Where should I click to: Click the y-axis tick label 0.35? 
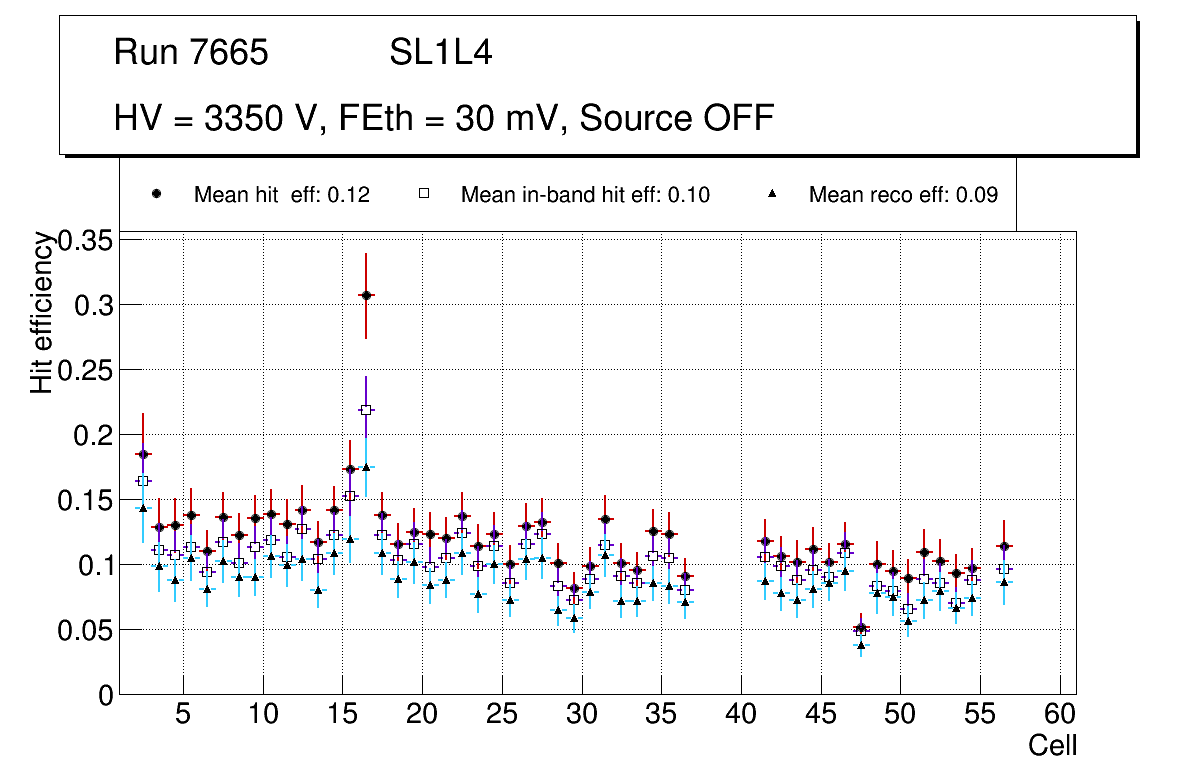tap(88, 240)
